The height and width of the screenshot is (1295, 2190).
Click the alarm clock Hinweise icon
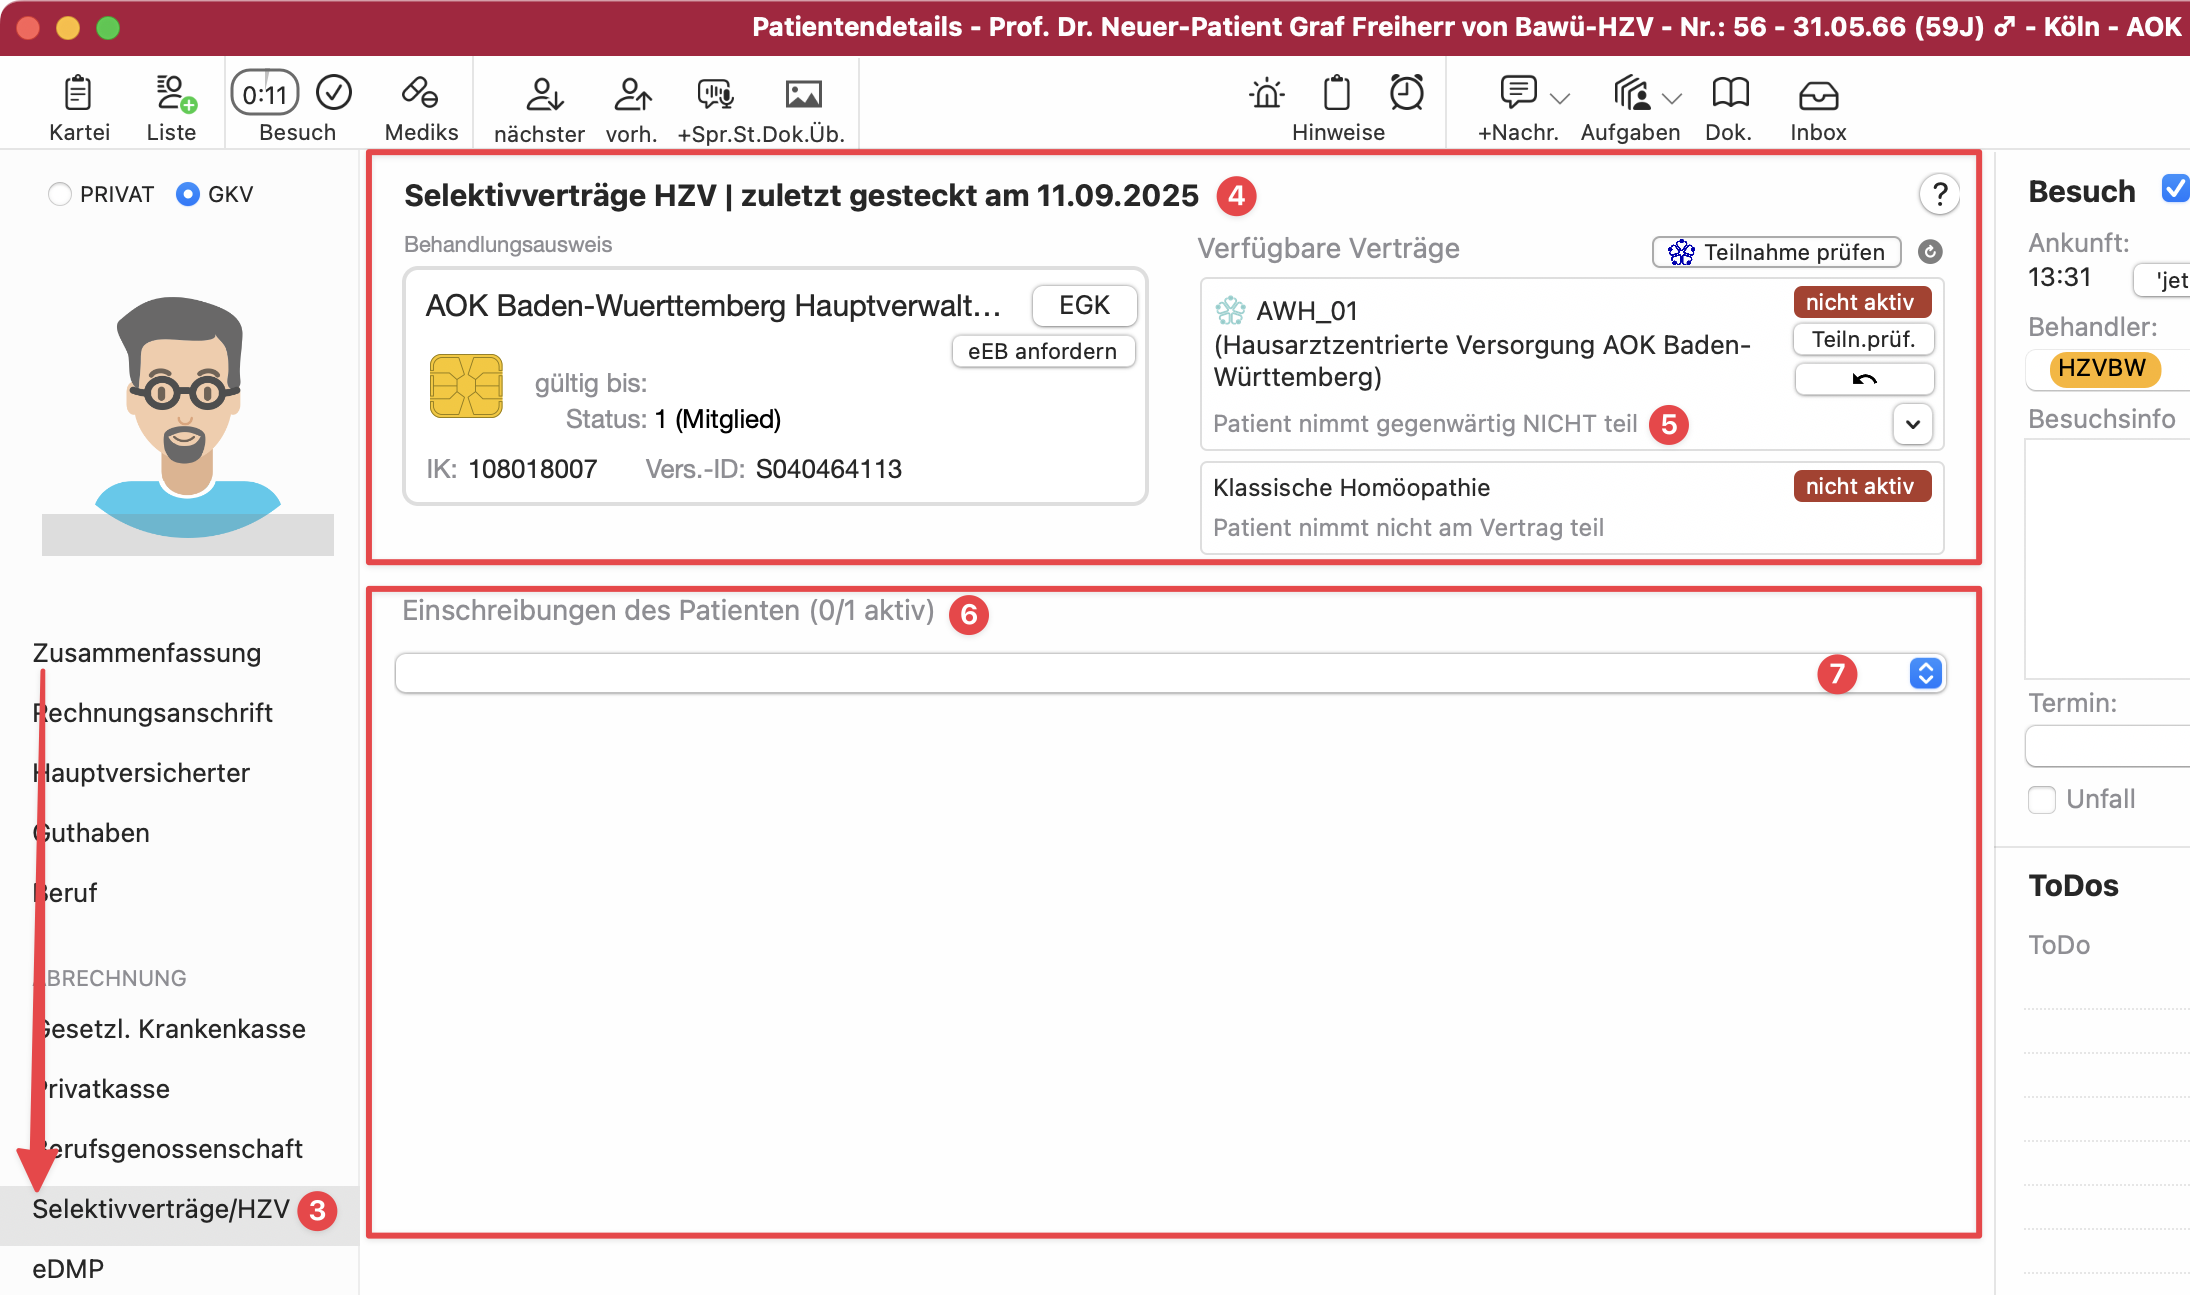tap(1406, 93)
